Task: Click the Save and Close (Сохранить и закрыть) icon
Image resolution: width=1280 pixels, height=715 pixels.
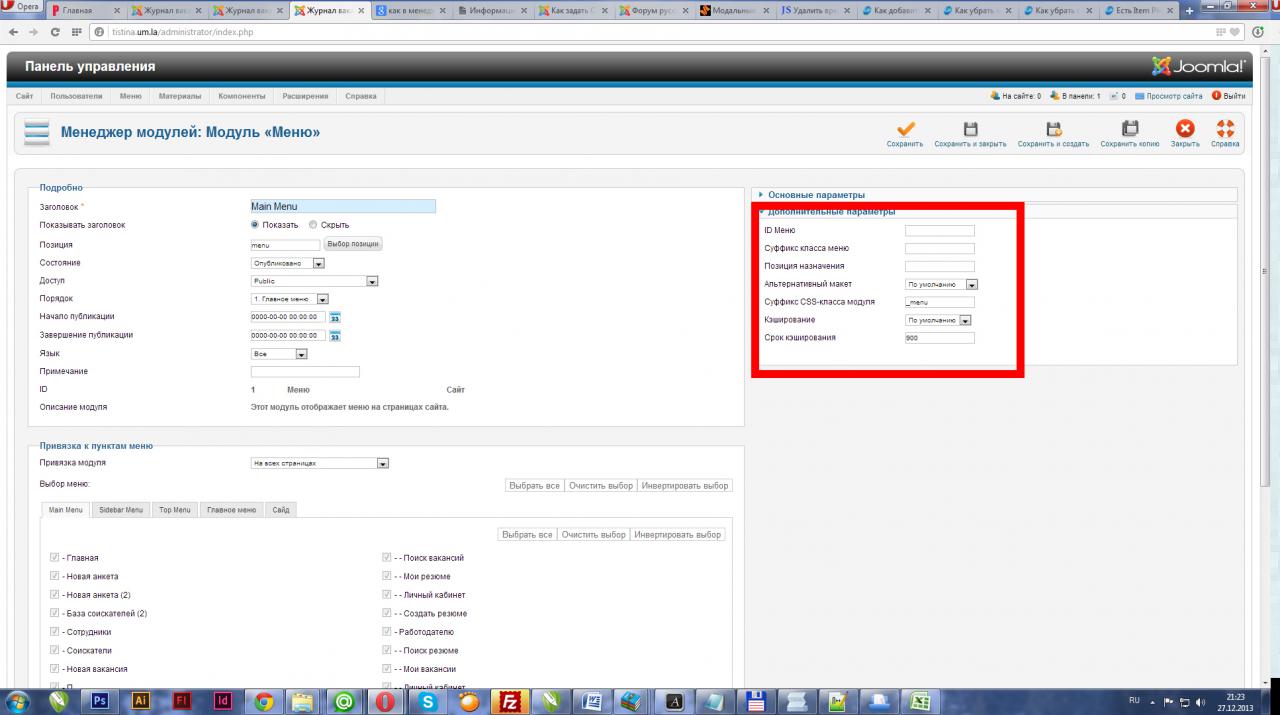Action: point(970,129)
